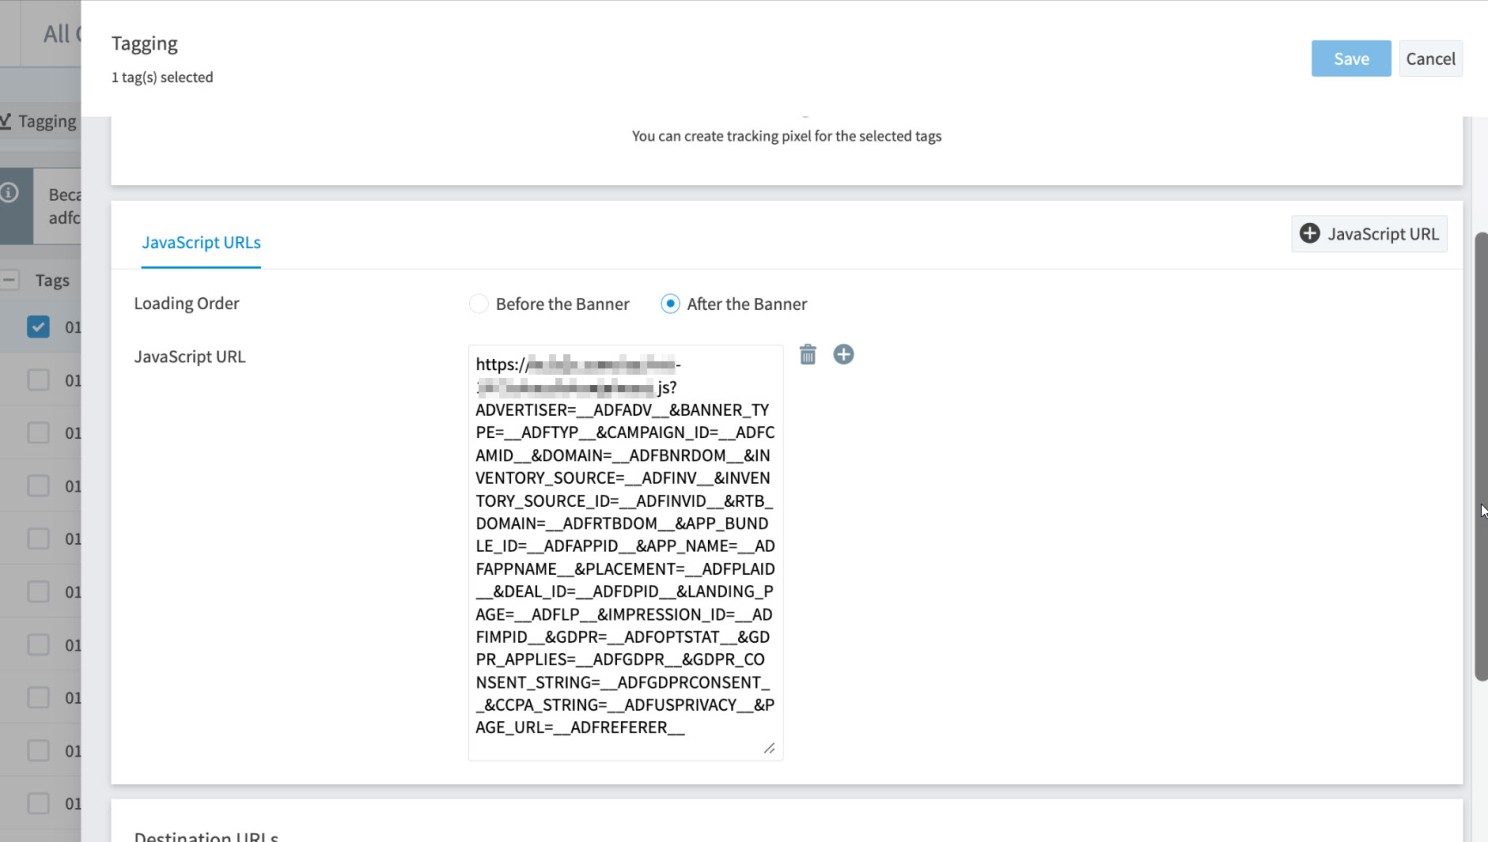Click inside the JavaScript URL text area
This screenshot has width=1488, height=842.
point(624,550)
